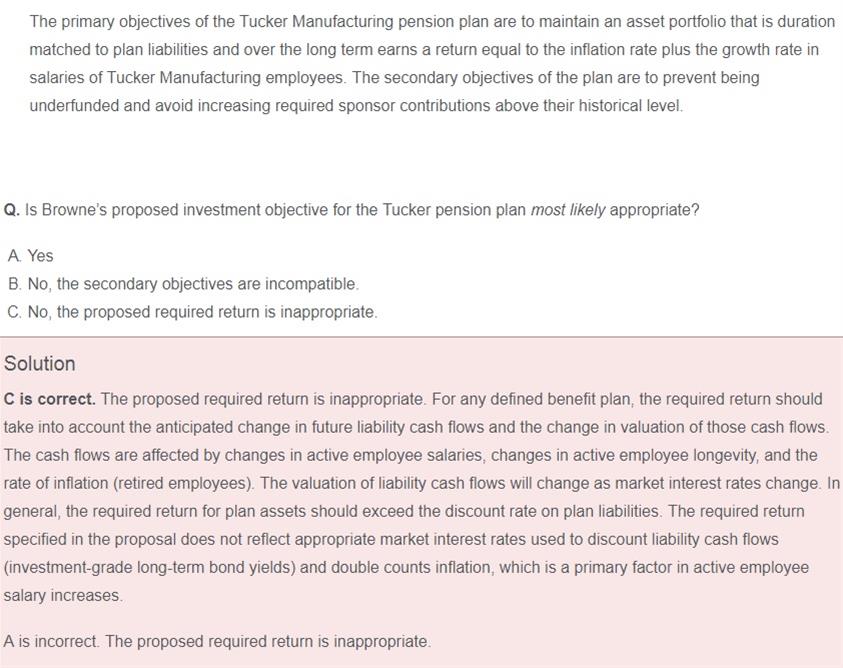
Task: Click the 'A is incorrect' explanation line
Action: pos(217,641)
